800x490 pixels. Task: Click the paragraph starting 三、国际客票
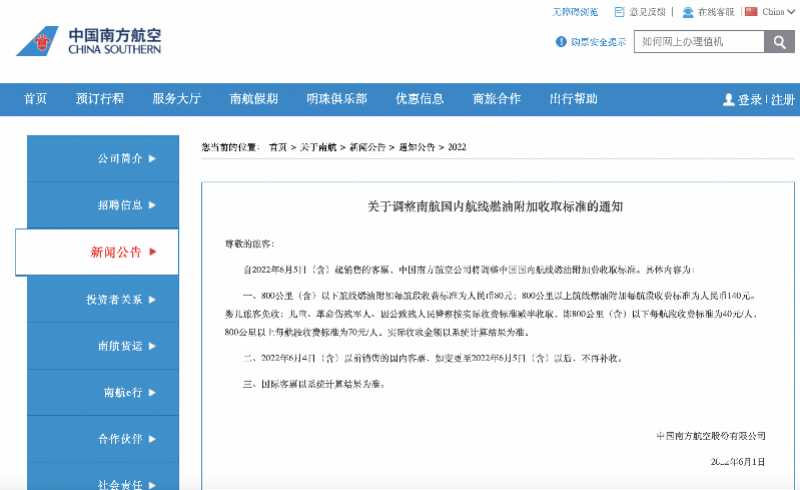314,384
